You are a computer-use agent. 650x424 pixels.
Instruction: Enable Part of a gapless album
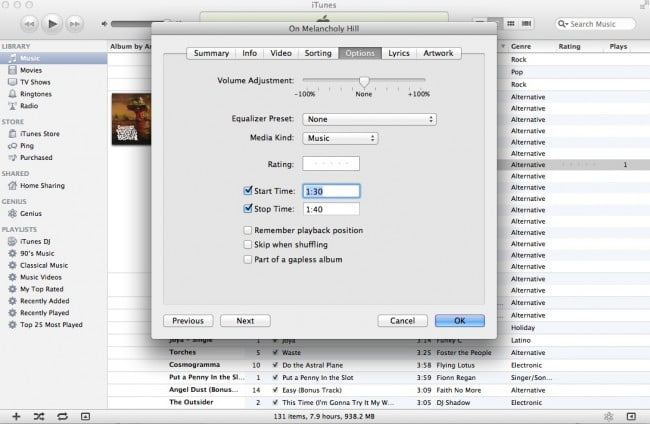[x=247, y=259]
